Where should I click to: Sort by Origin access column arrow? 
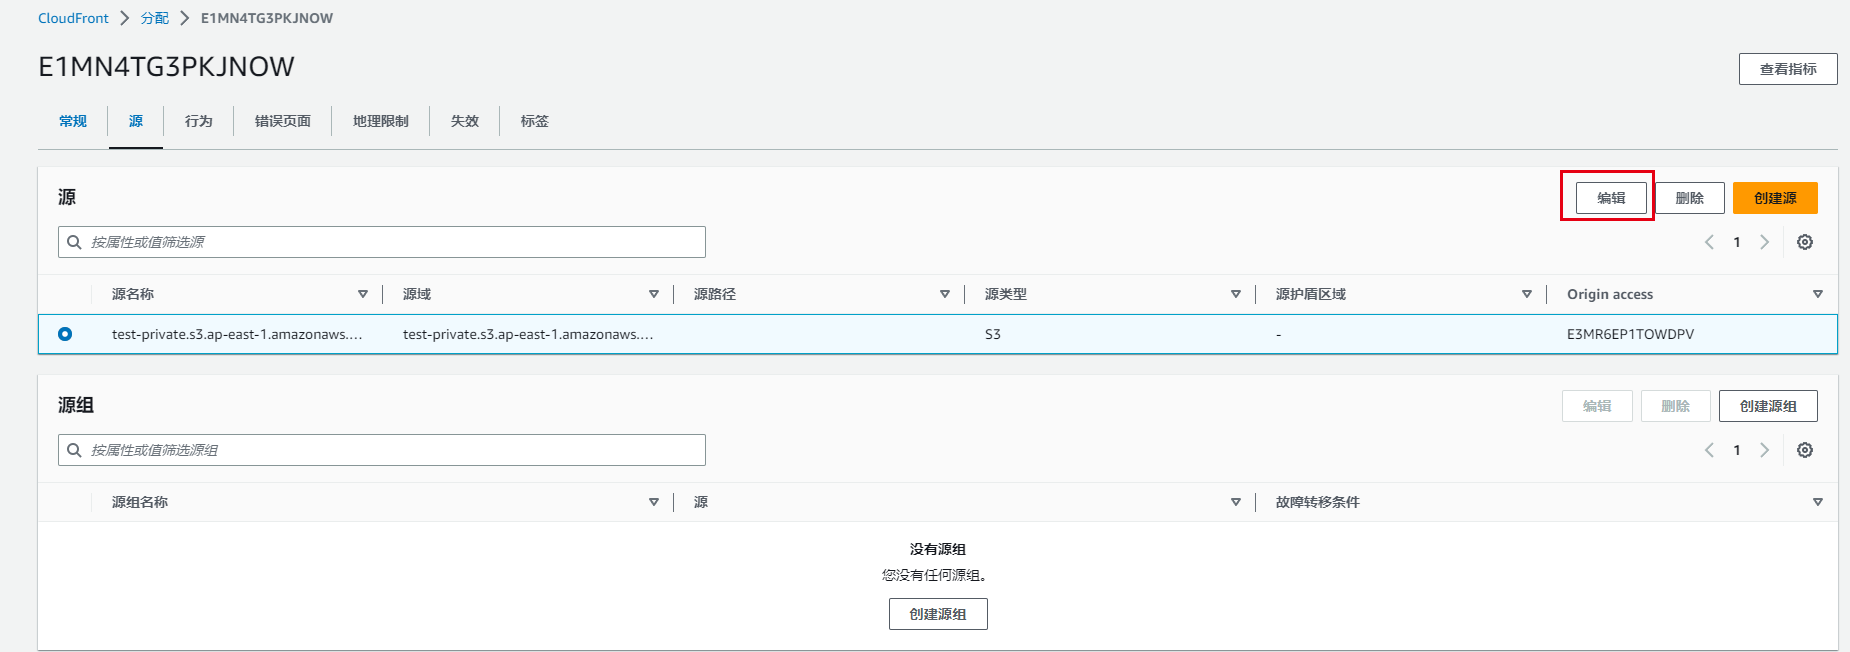1817,294
